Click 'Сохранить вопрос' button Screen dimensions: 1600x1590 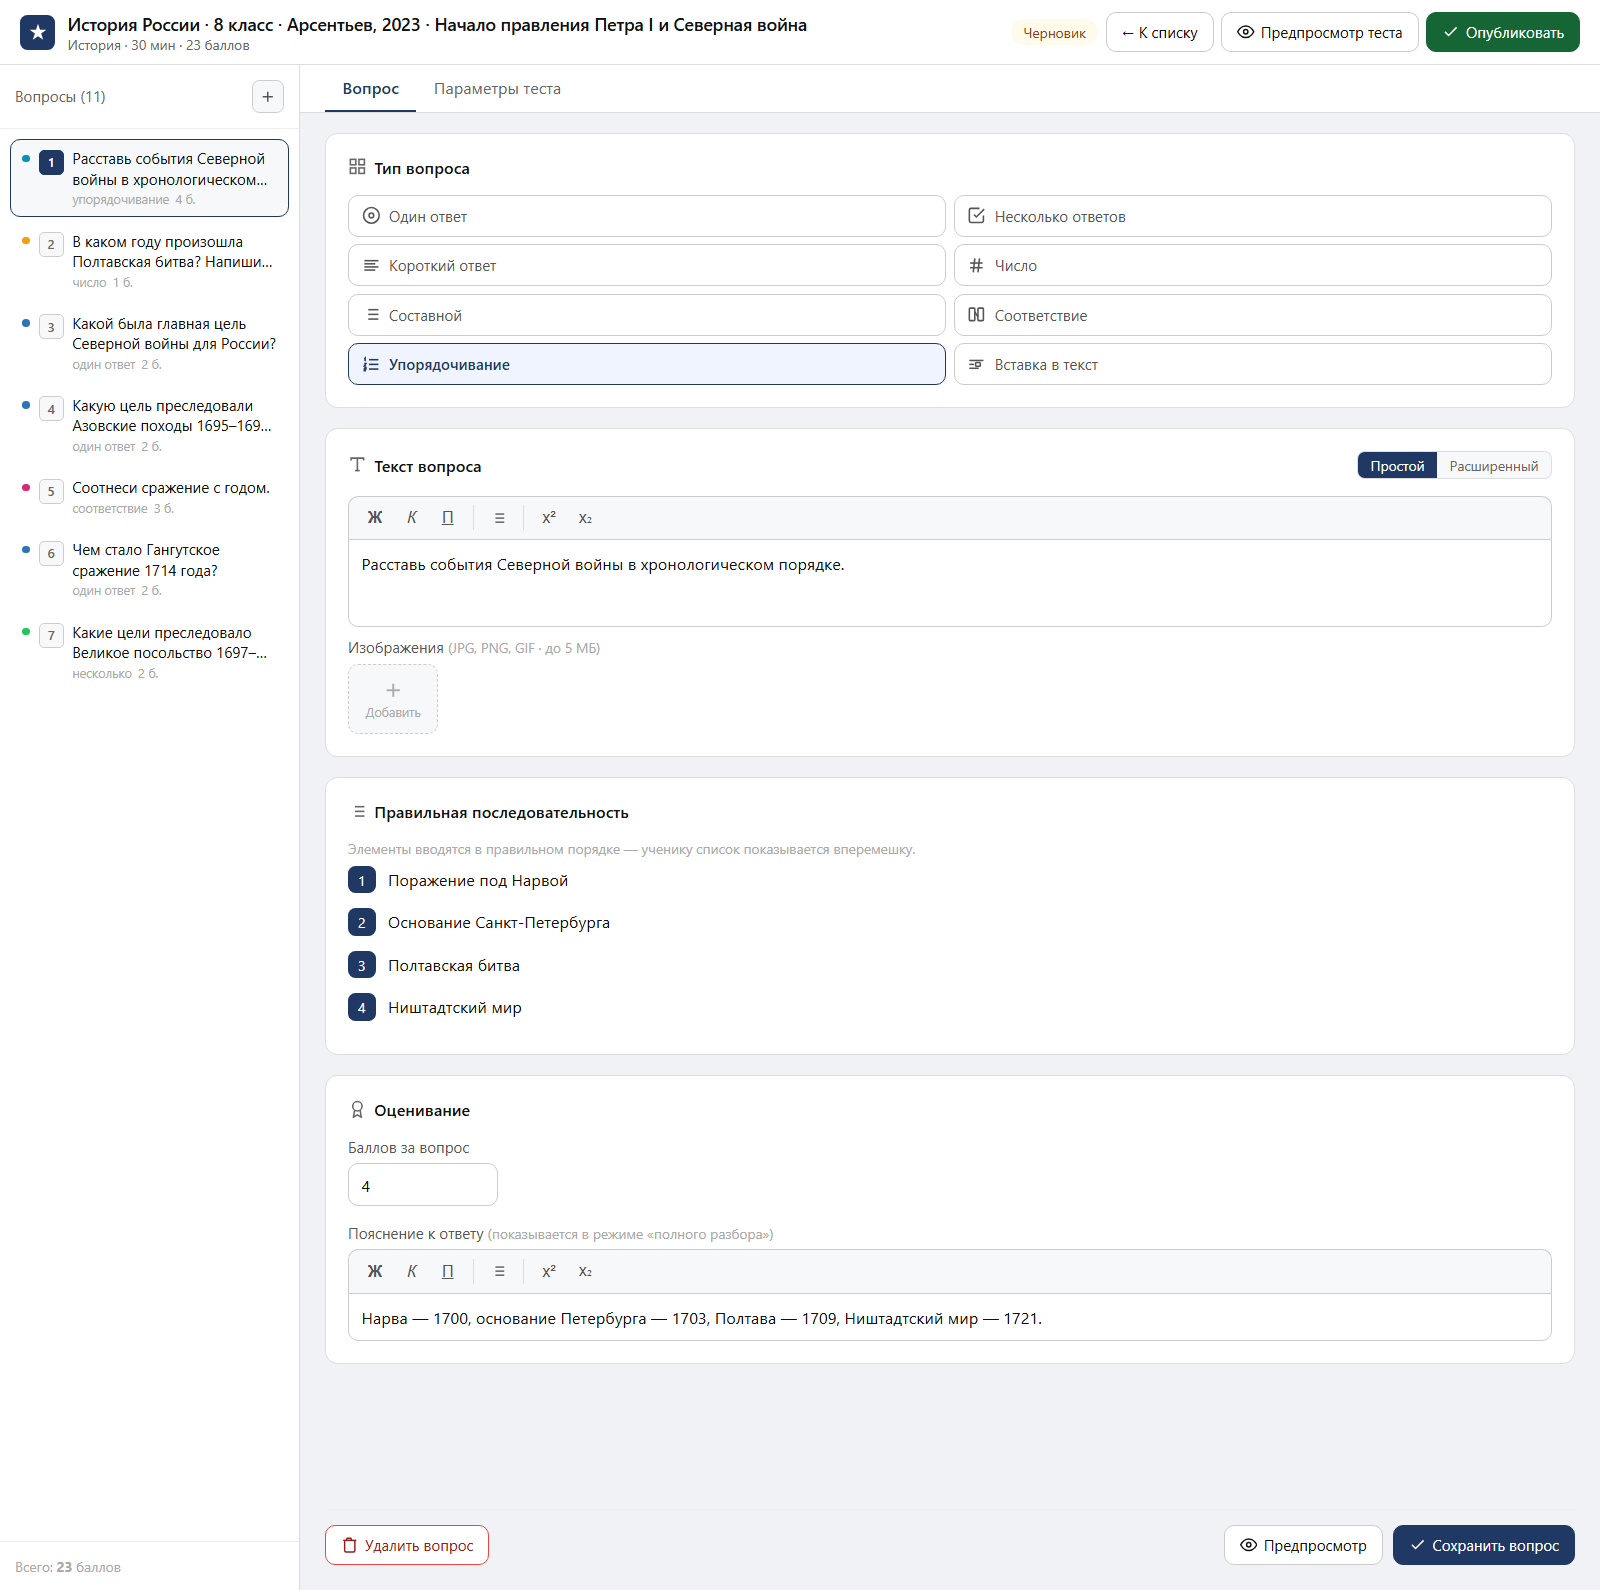coord(1483,1545)
